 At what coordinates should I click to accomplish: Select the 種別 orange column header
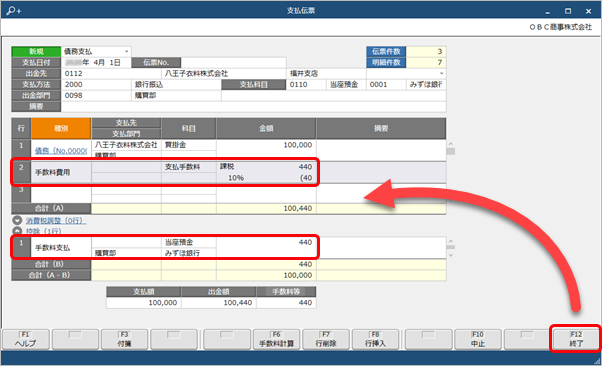[61, 128]
